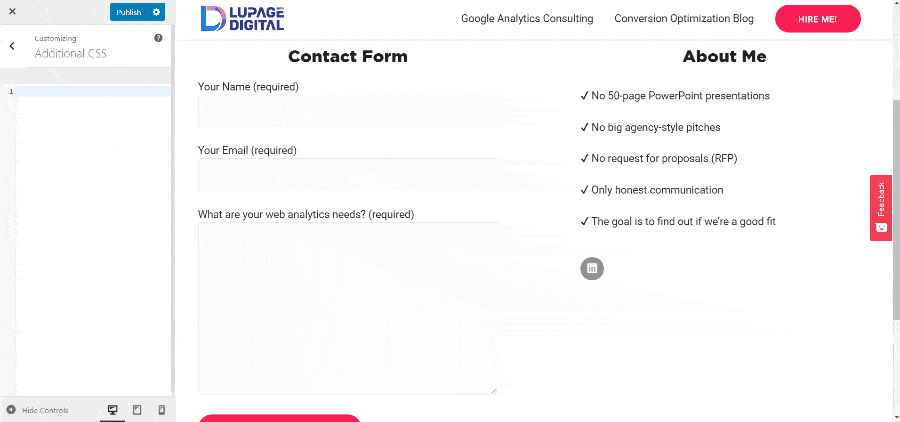Collapse the panel via Hide Controls
900x422 pixels.
pos(37,410)
